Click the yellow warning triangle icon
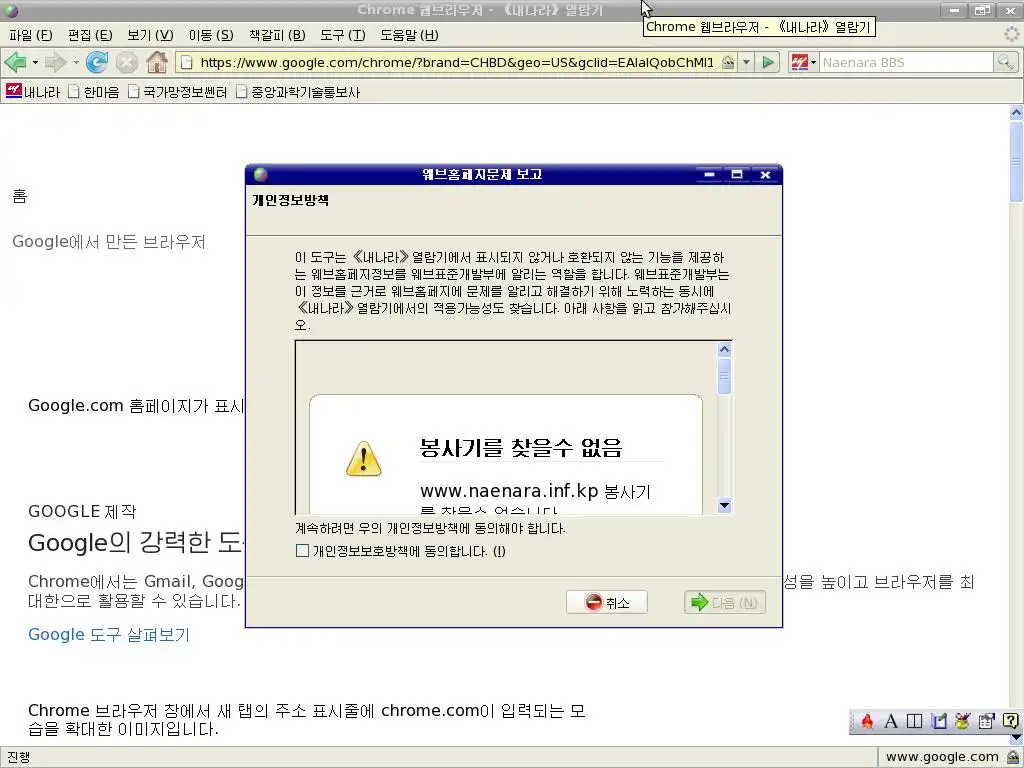The width and height of the screenshot is (1024, 768). click(364, 458)
